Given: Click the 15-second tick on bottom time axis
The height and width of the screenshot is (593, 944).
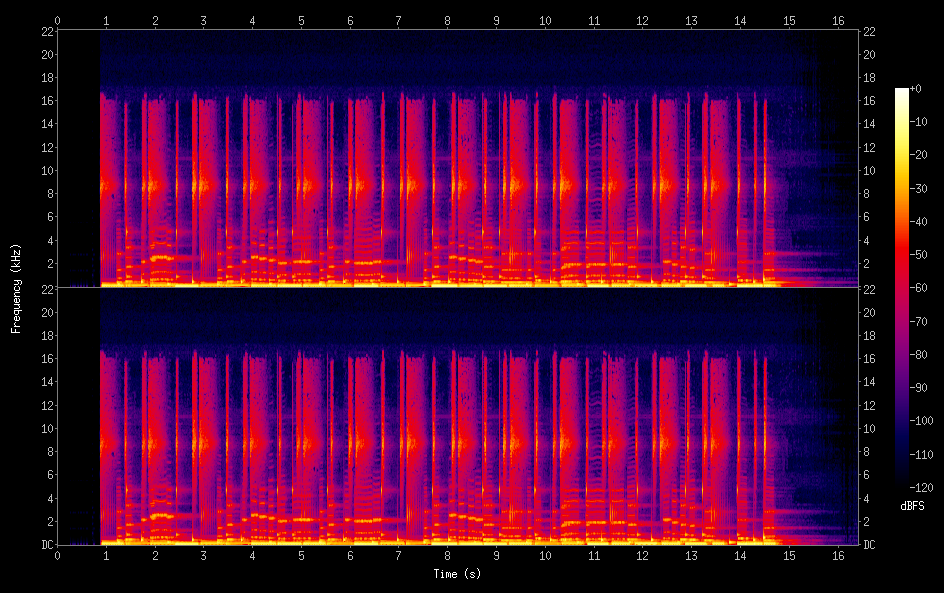Looking at the screenshot, I should click(x=789, y=555).
